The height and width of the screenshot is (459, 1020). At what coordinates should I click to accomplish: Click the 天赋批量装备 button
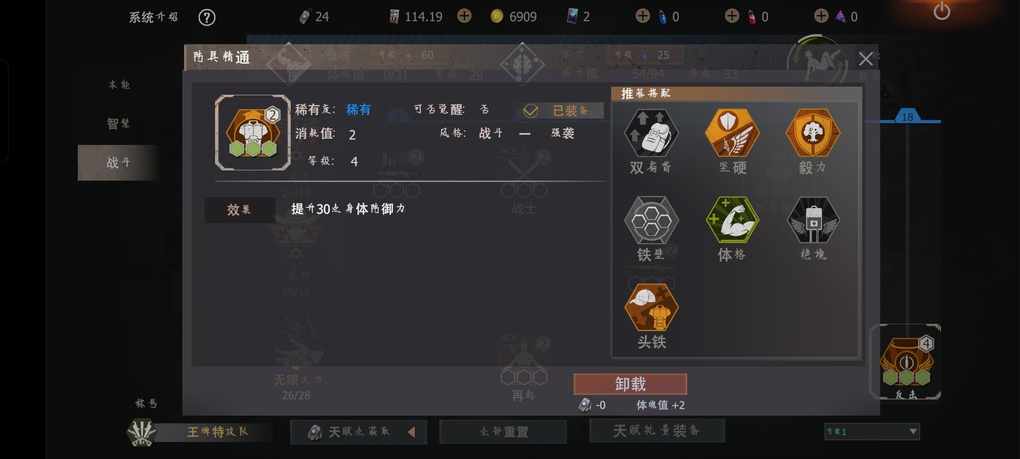(x=657, y=431)
